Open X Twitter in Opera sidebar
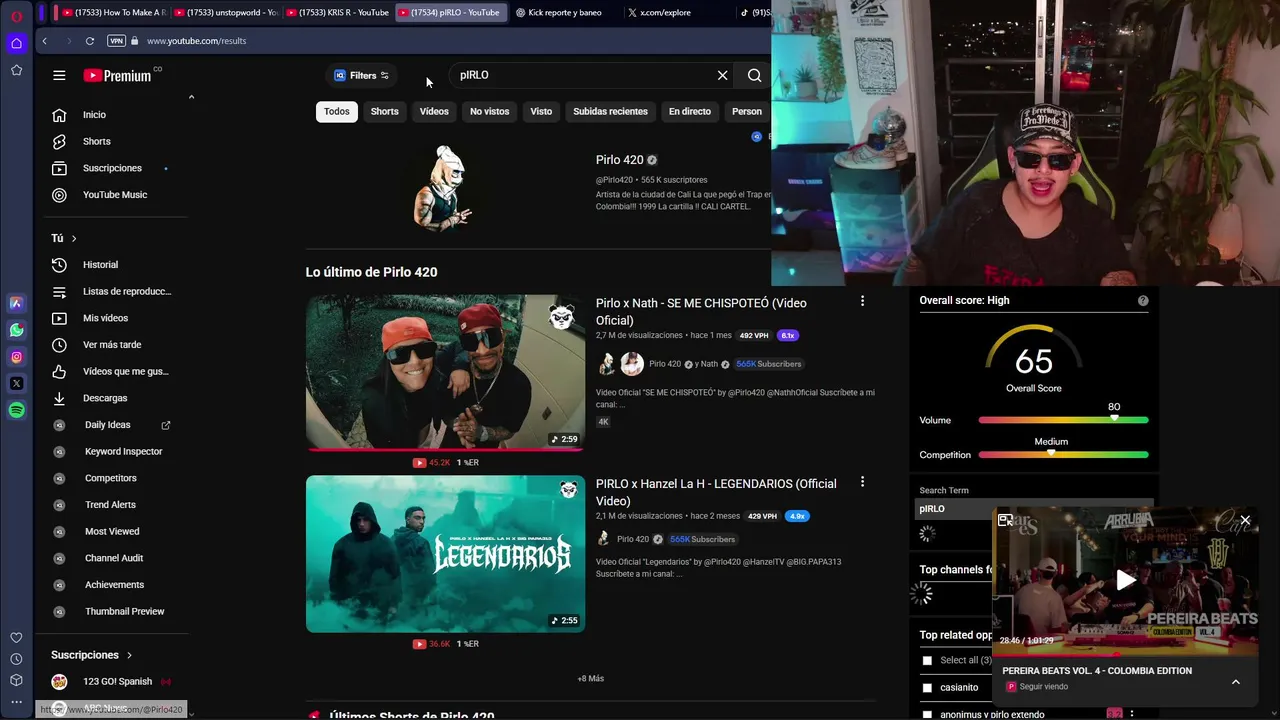Image resolution: width=1280 pixels, height=720 pixels. coord(16,383)
